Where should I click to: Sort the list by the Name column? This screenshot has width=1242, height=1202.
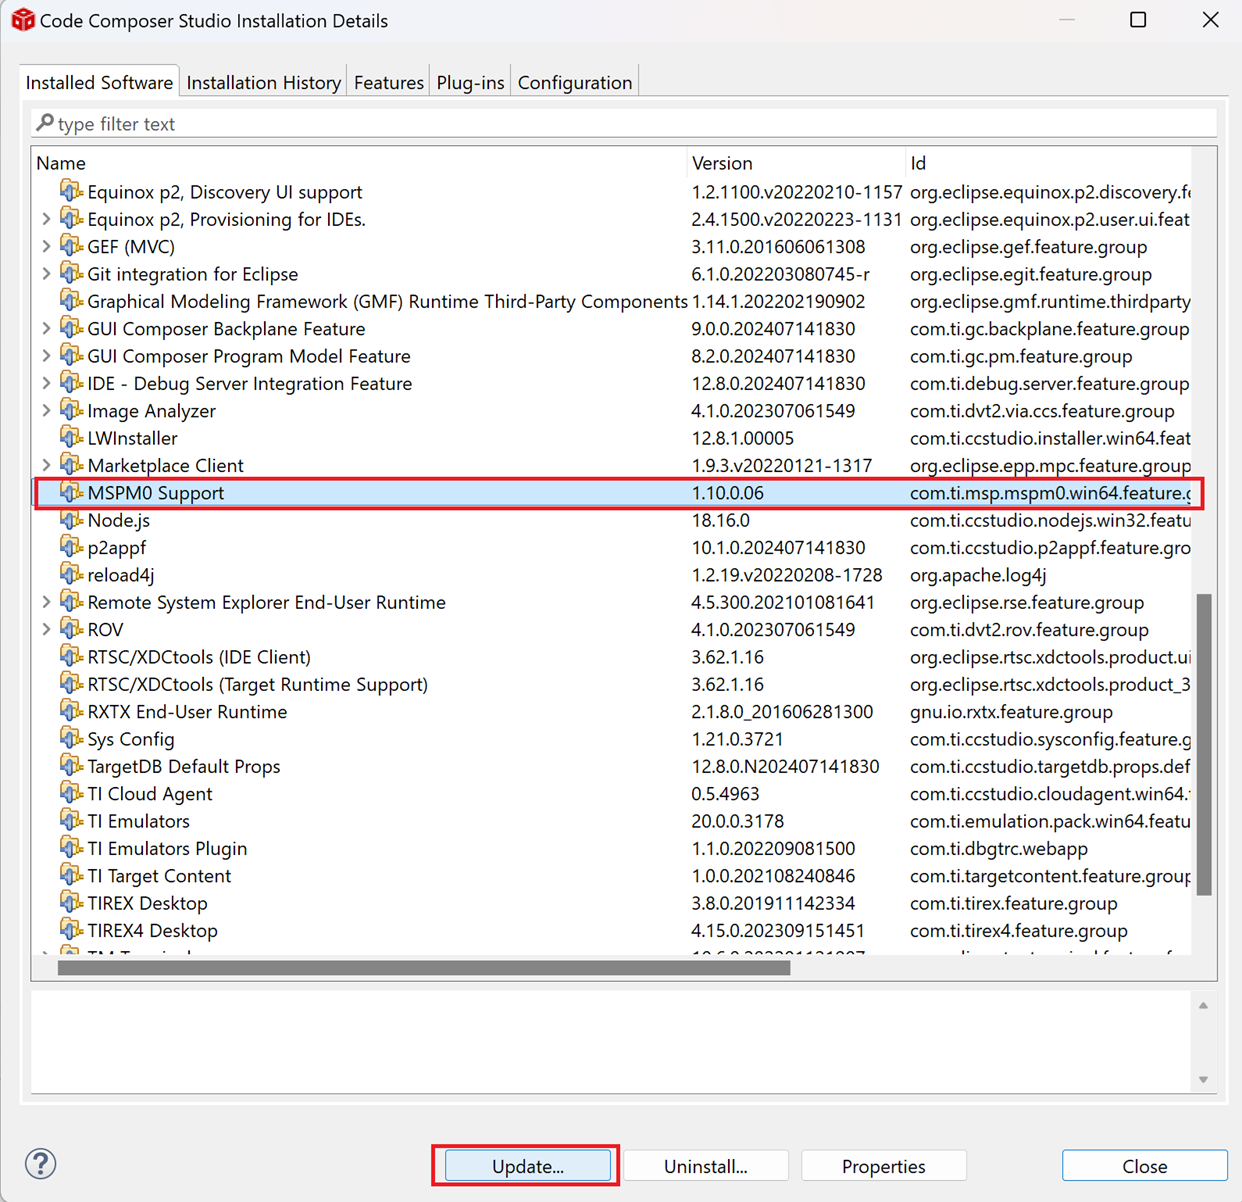(x=360, y=162)
